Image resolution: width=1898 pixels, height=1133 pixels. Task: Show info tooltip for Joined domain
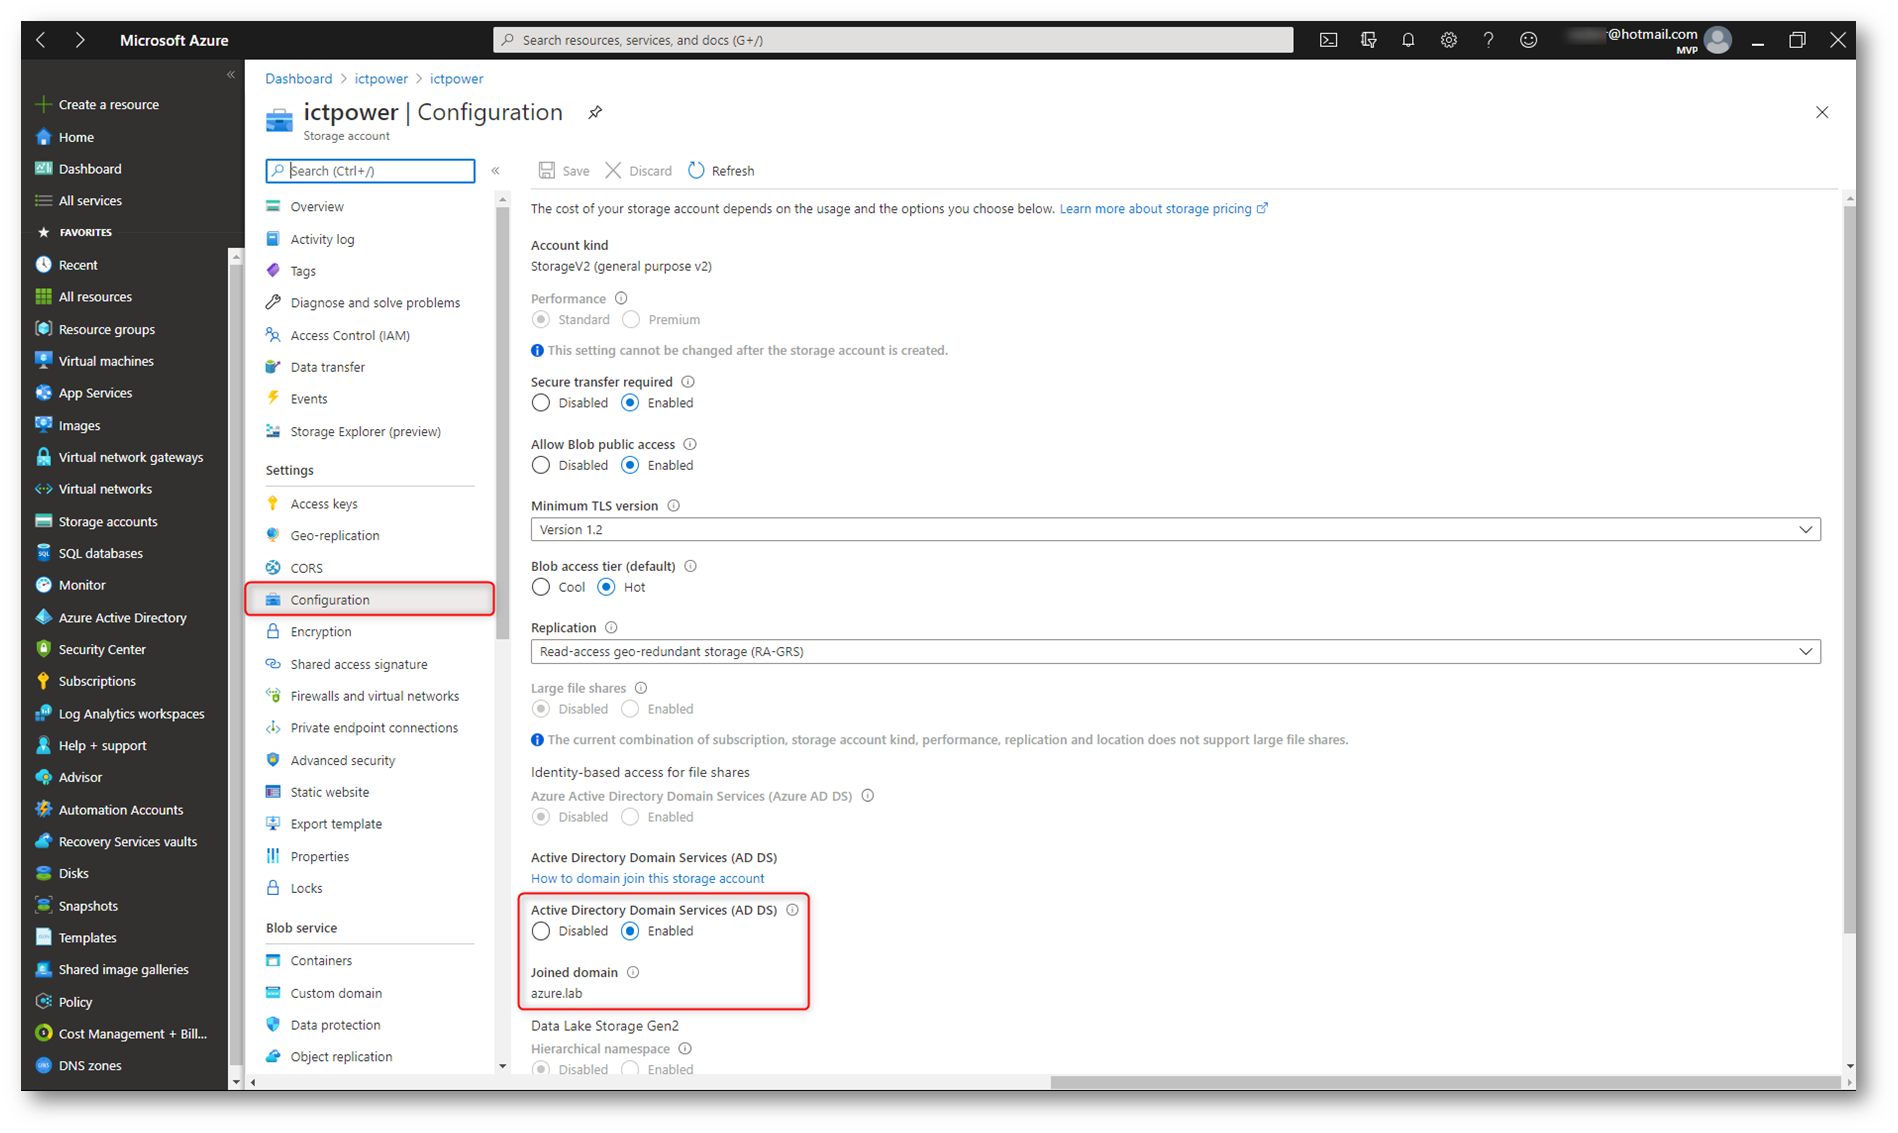633,972
